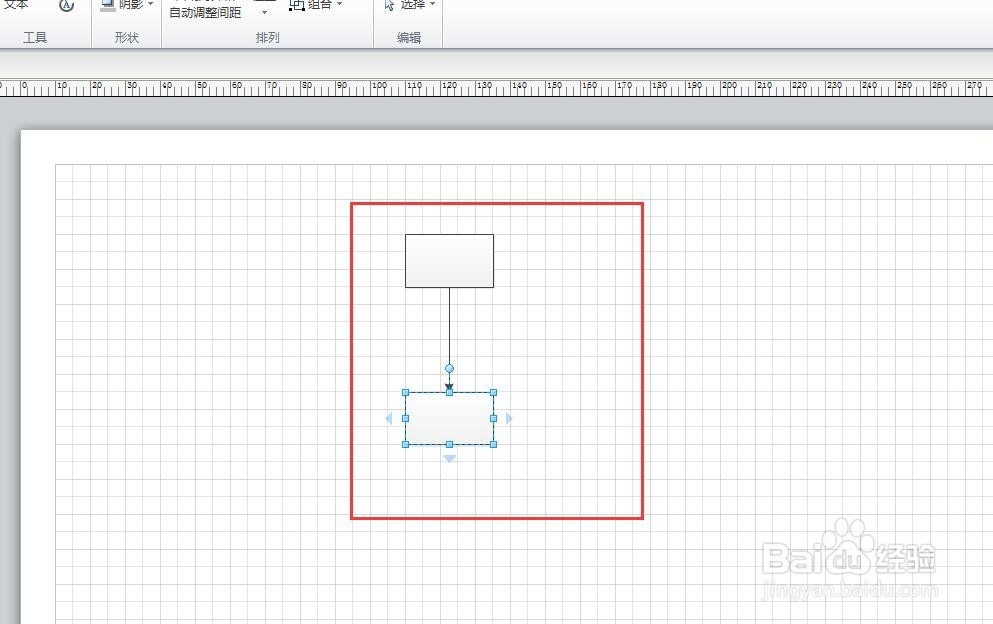Click the top-right selection handle

point(493,392)
